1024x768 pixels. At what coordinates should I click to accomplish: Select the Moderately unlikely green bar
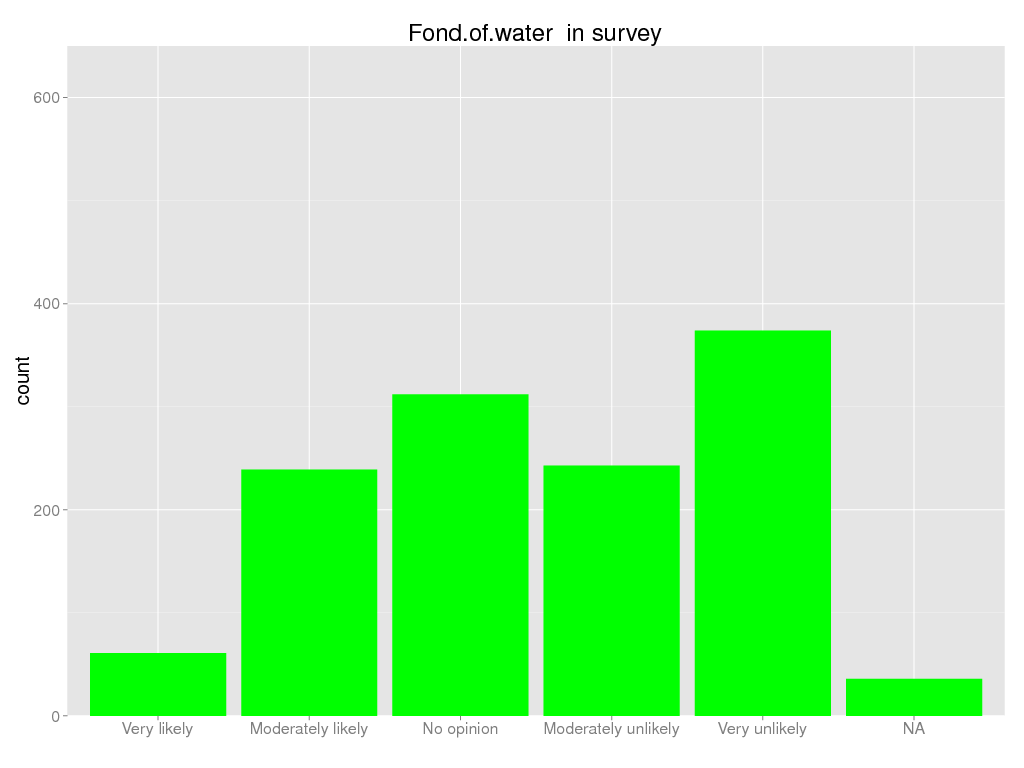[611, 590]
